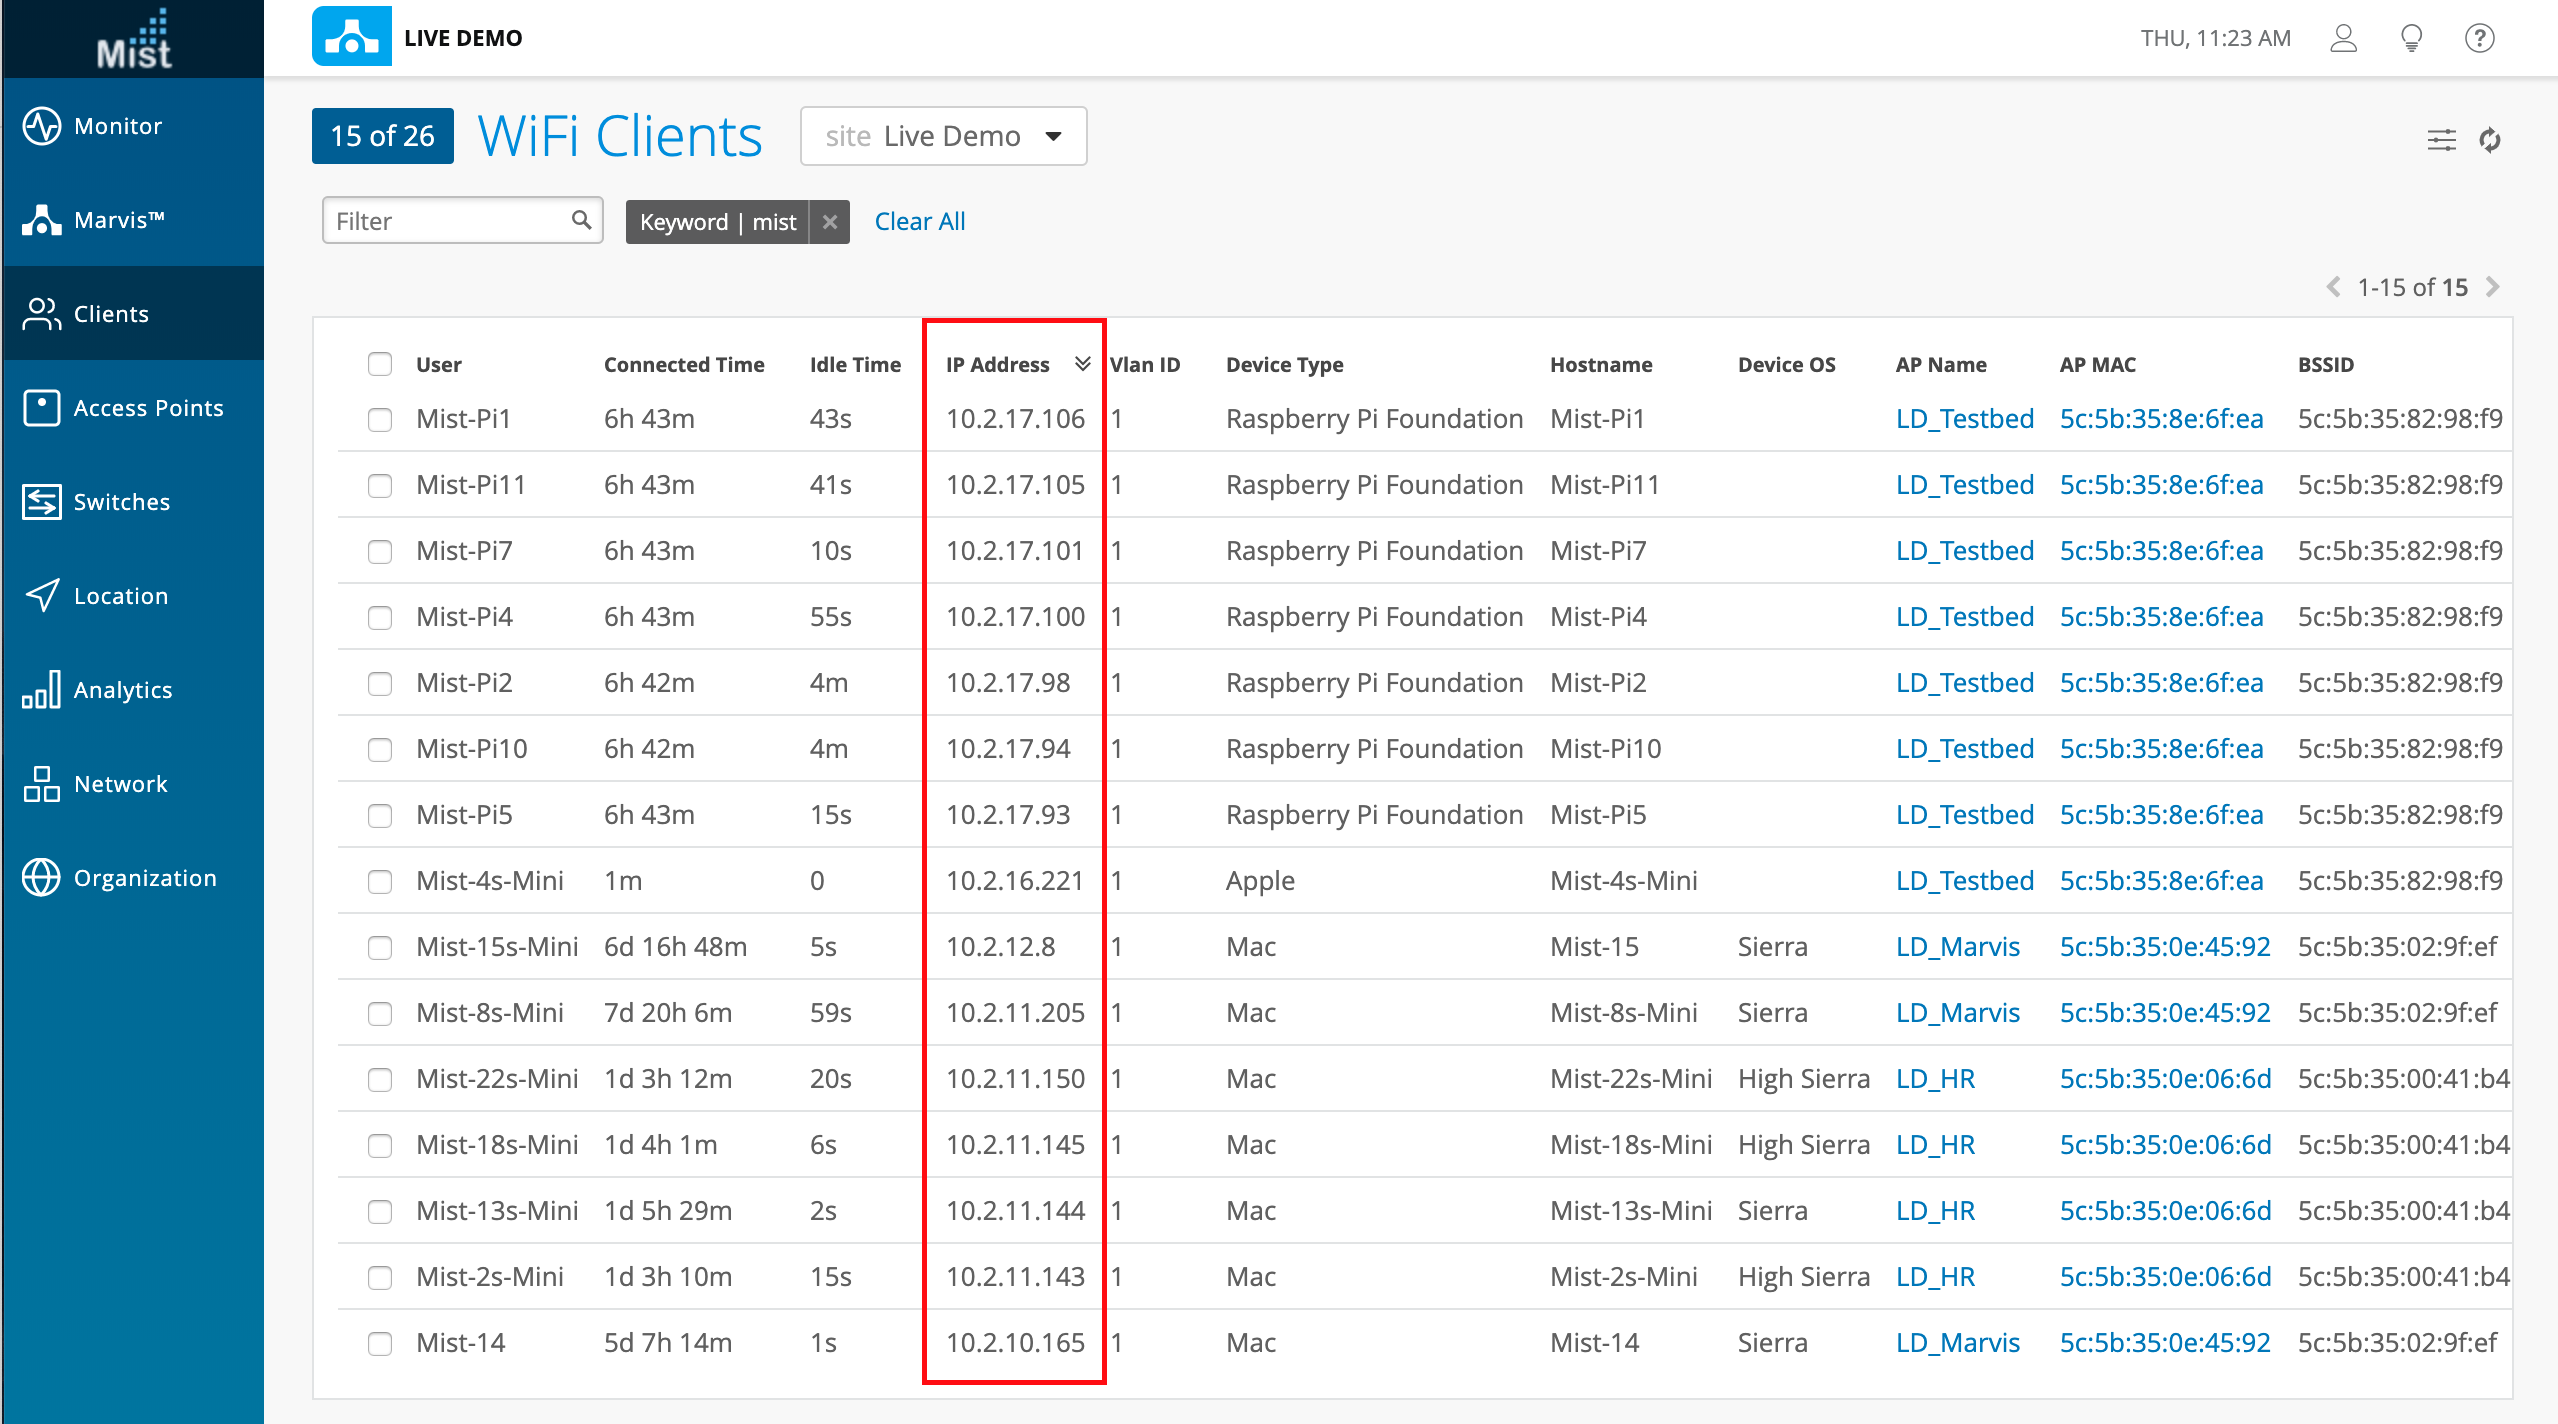Click Connected Time column header to sort
2558x1424 pixels.
click(684, 365)
